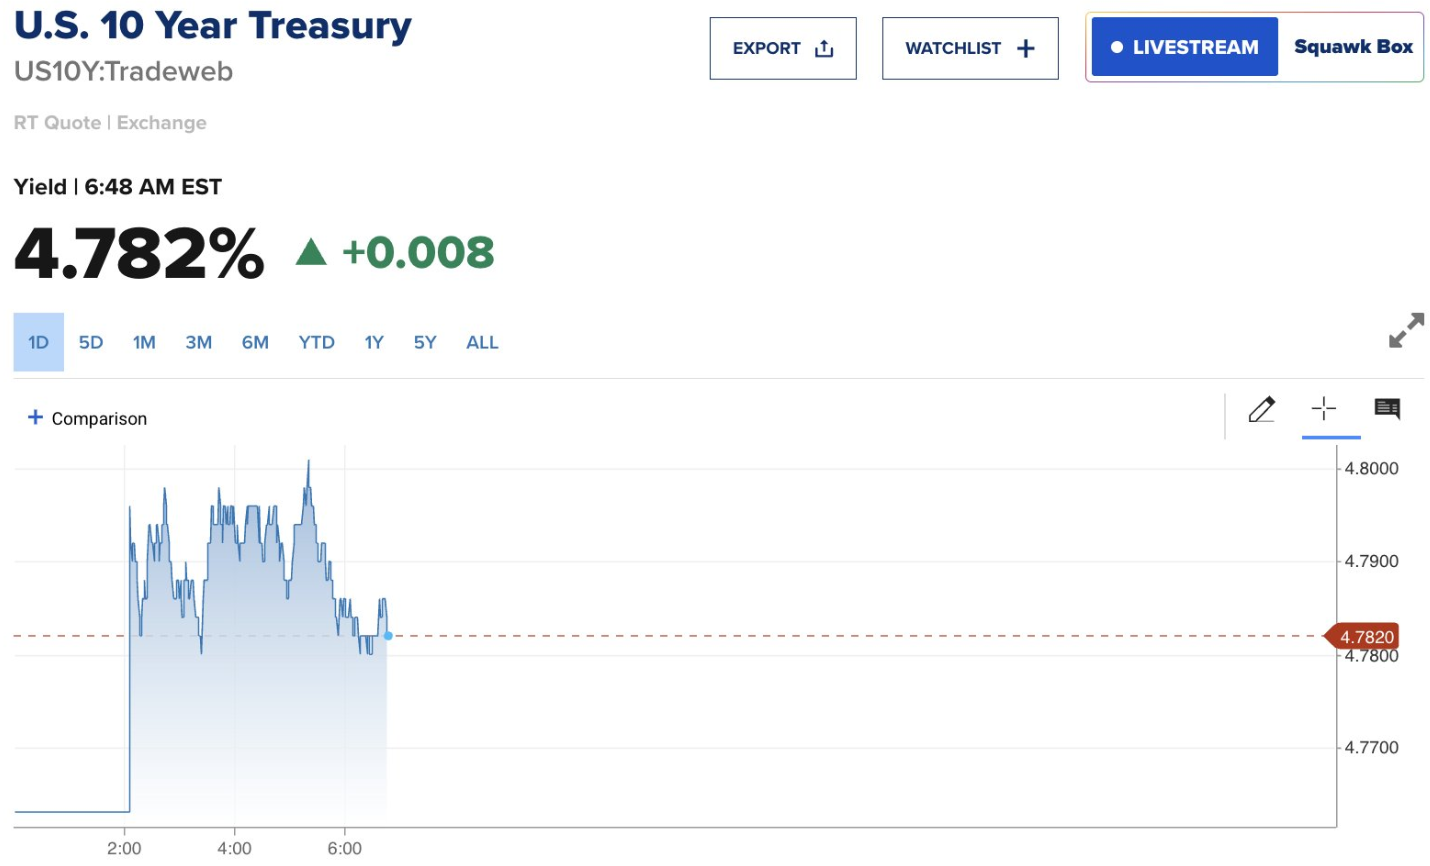The width and height of the screenshot is (1430, 866).
Task: Expand chart to fullscreen with arrows icon
Action: pyautogui.click(x=1406, y=331)
